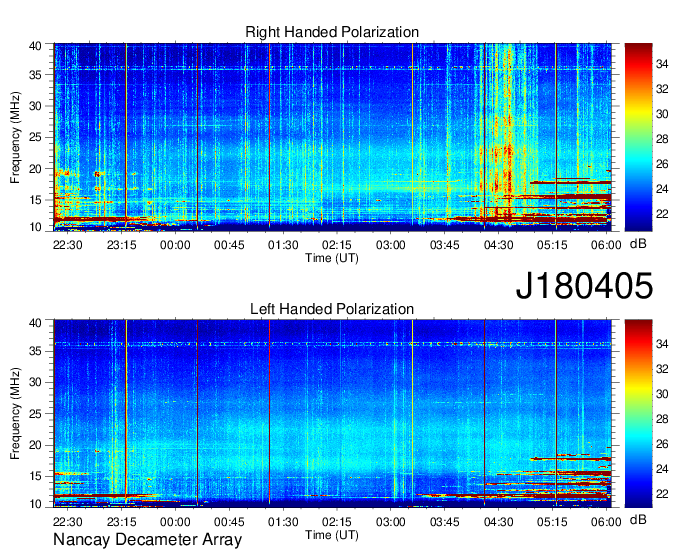Click Time (UT) label under Right Handed plot
Image resolution: width=680 pixels, height=552 pixels.
pos(332,258)
